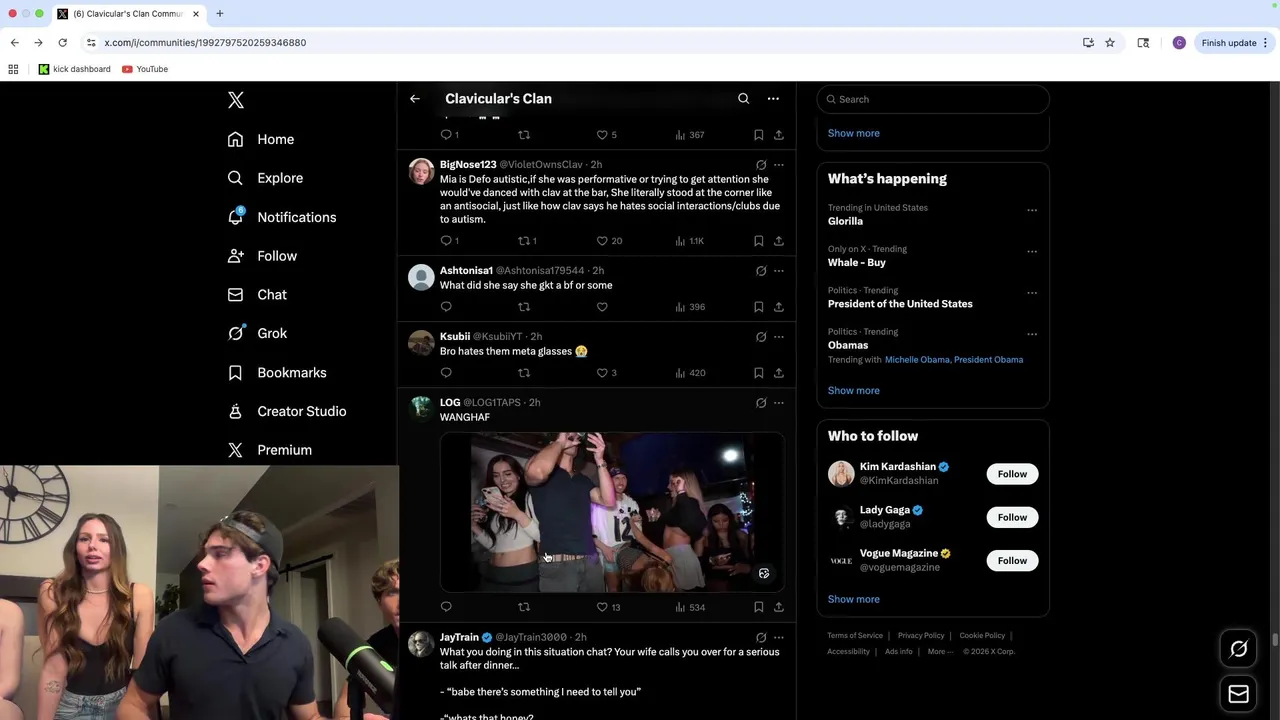Screen dimensions: 1280x720
Task: Repost LOG's WANGHAF post
Action: 524,607
